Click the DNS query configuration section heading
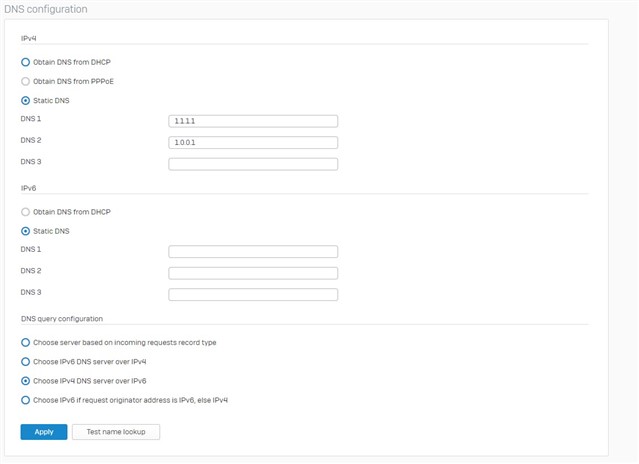 tap(62, 319)
